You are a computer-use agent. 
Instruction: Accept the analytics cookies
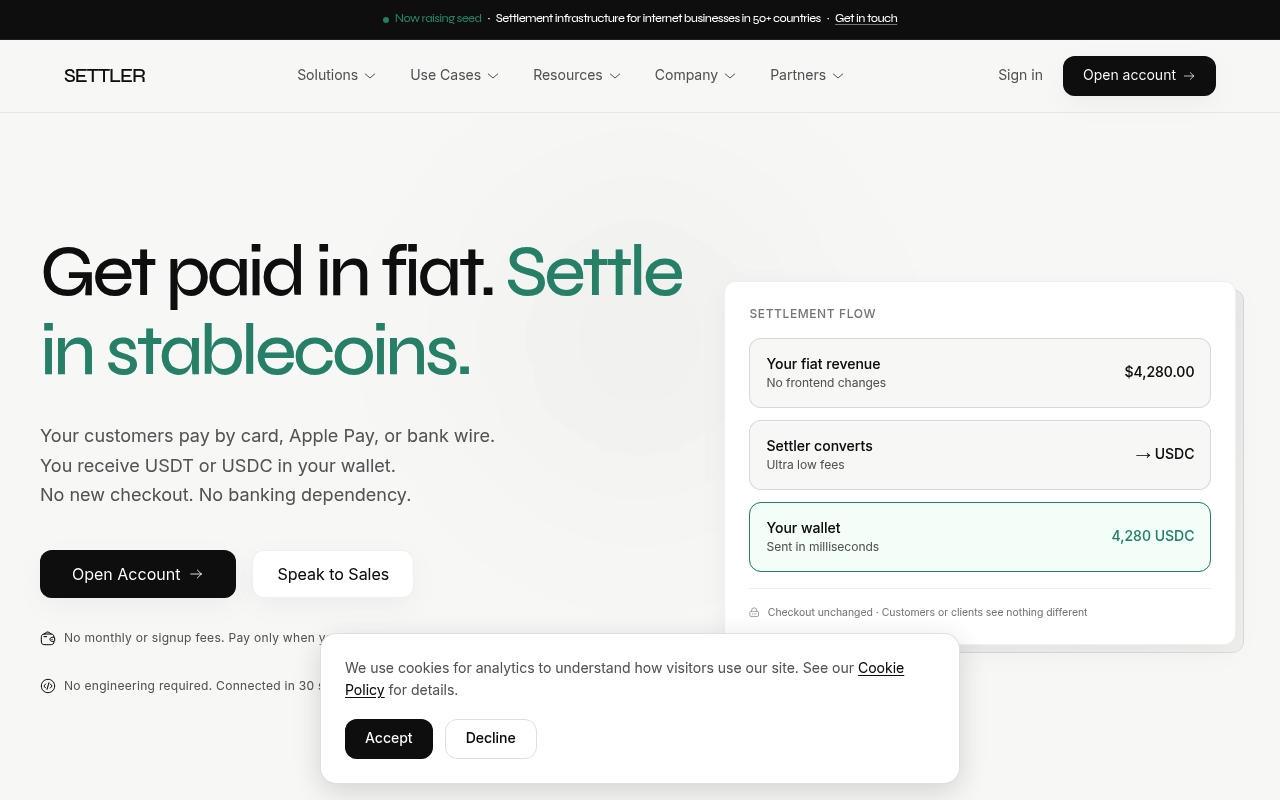pyautogui.click(x=389, y=739)
